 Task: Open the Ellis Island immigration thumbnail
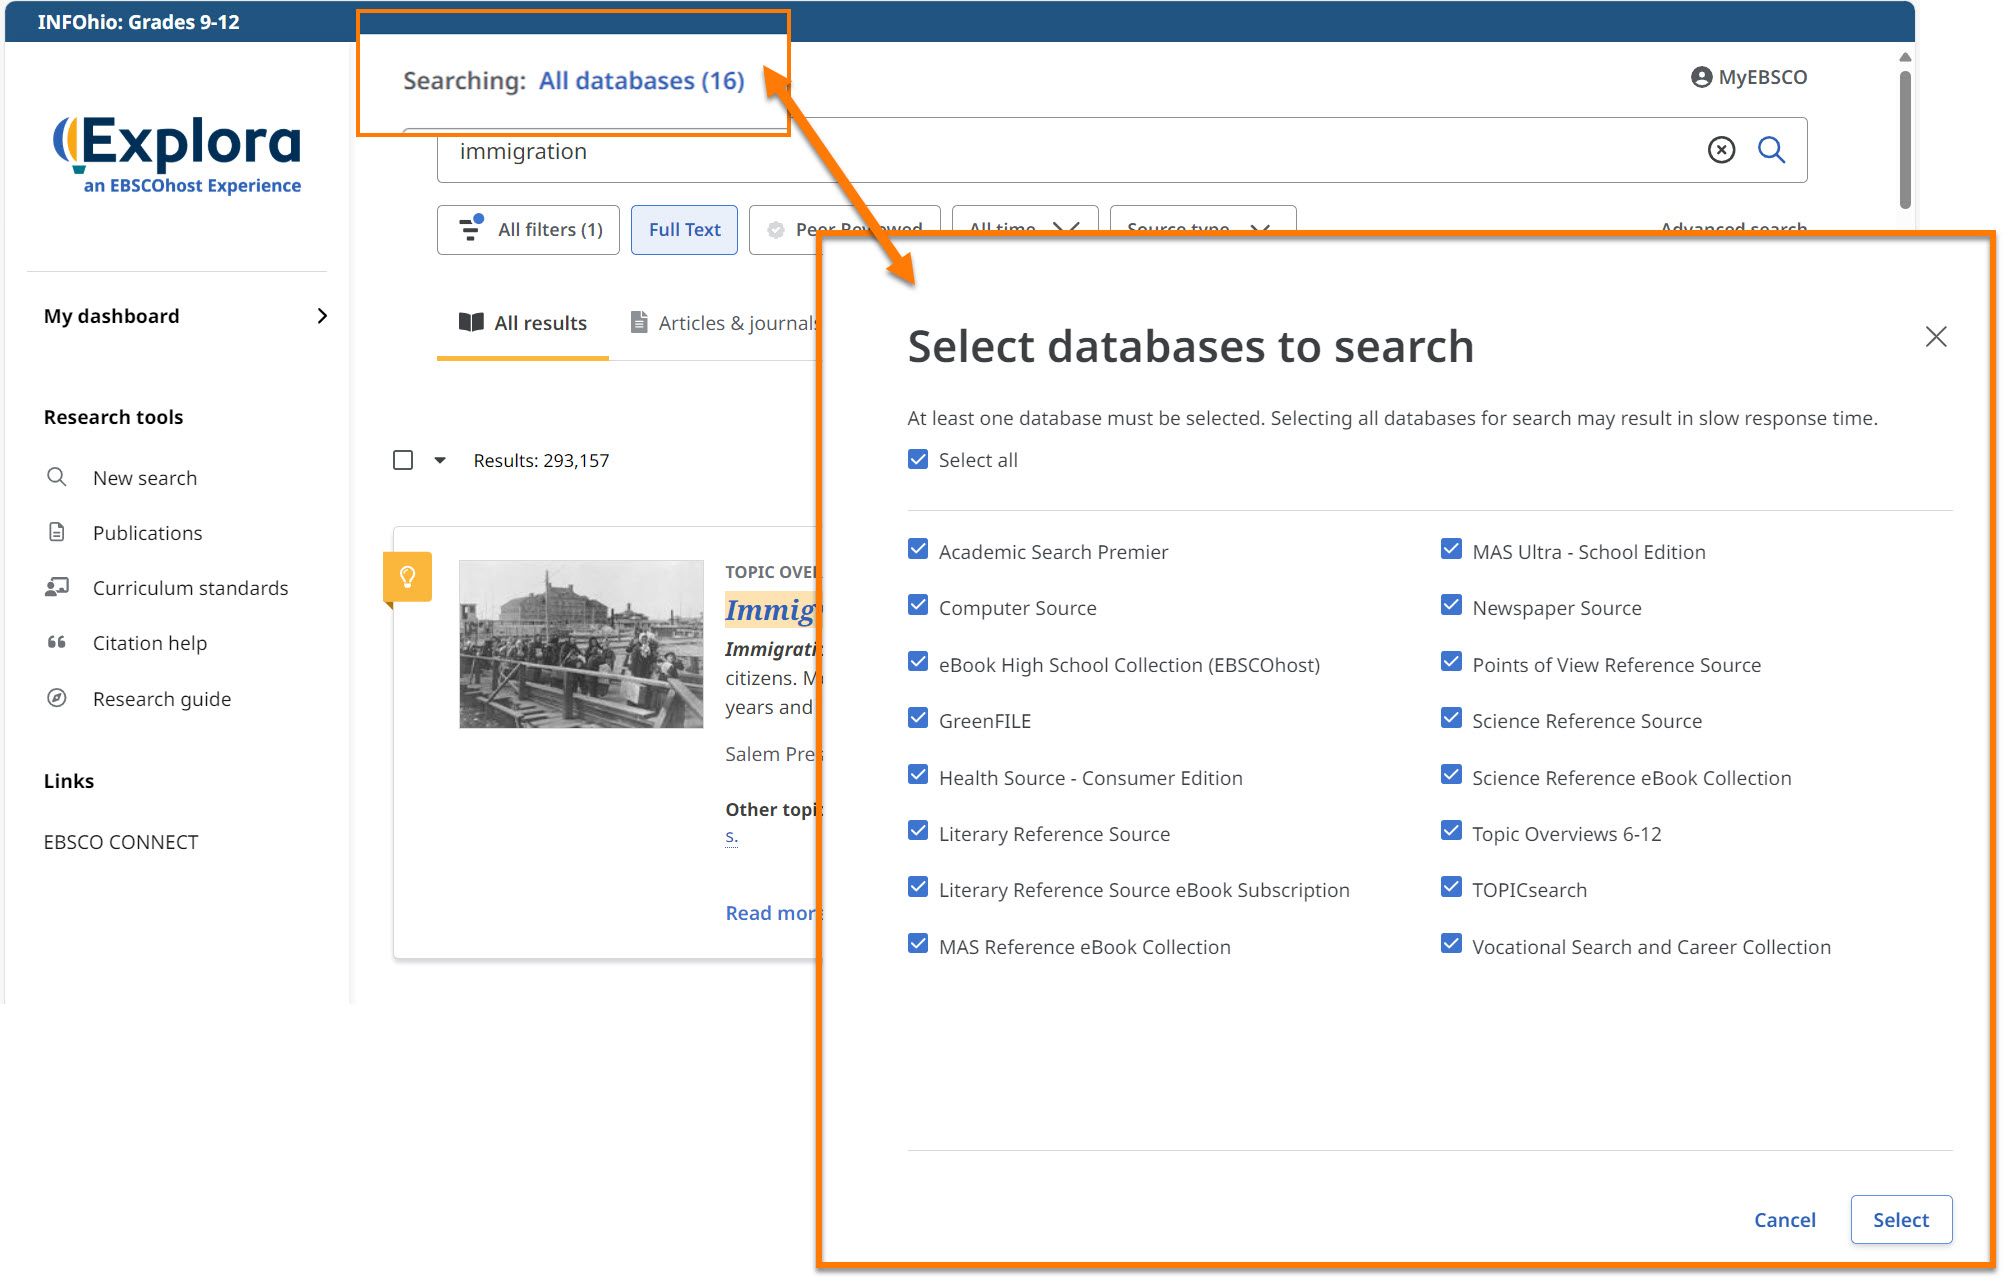coord(581,644)
